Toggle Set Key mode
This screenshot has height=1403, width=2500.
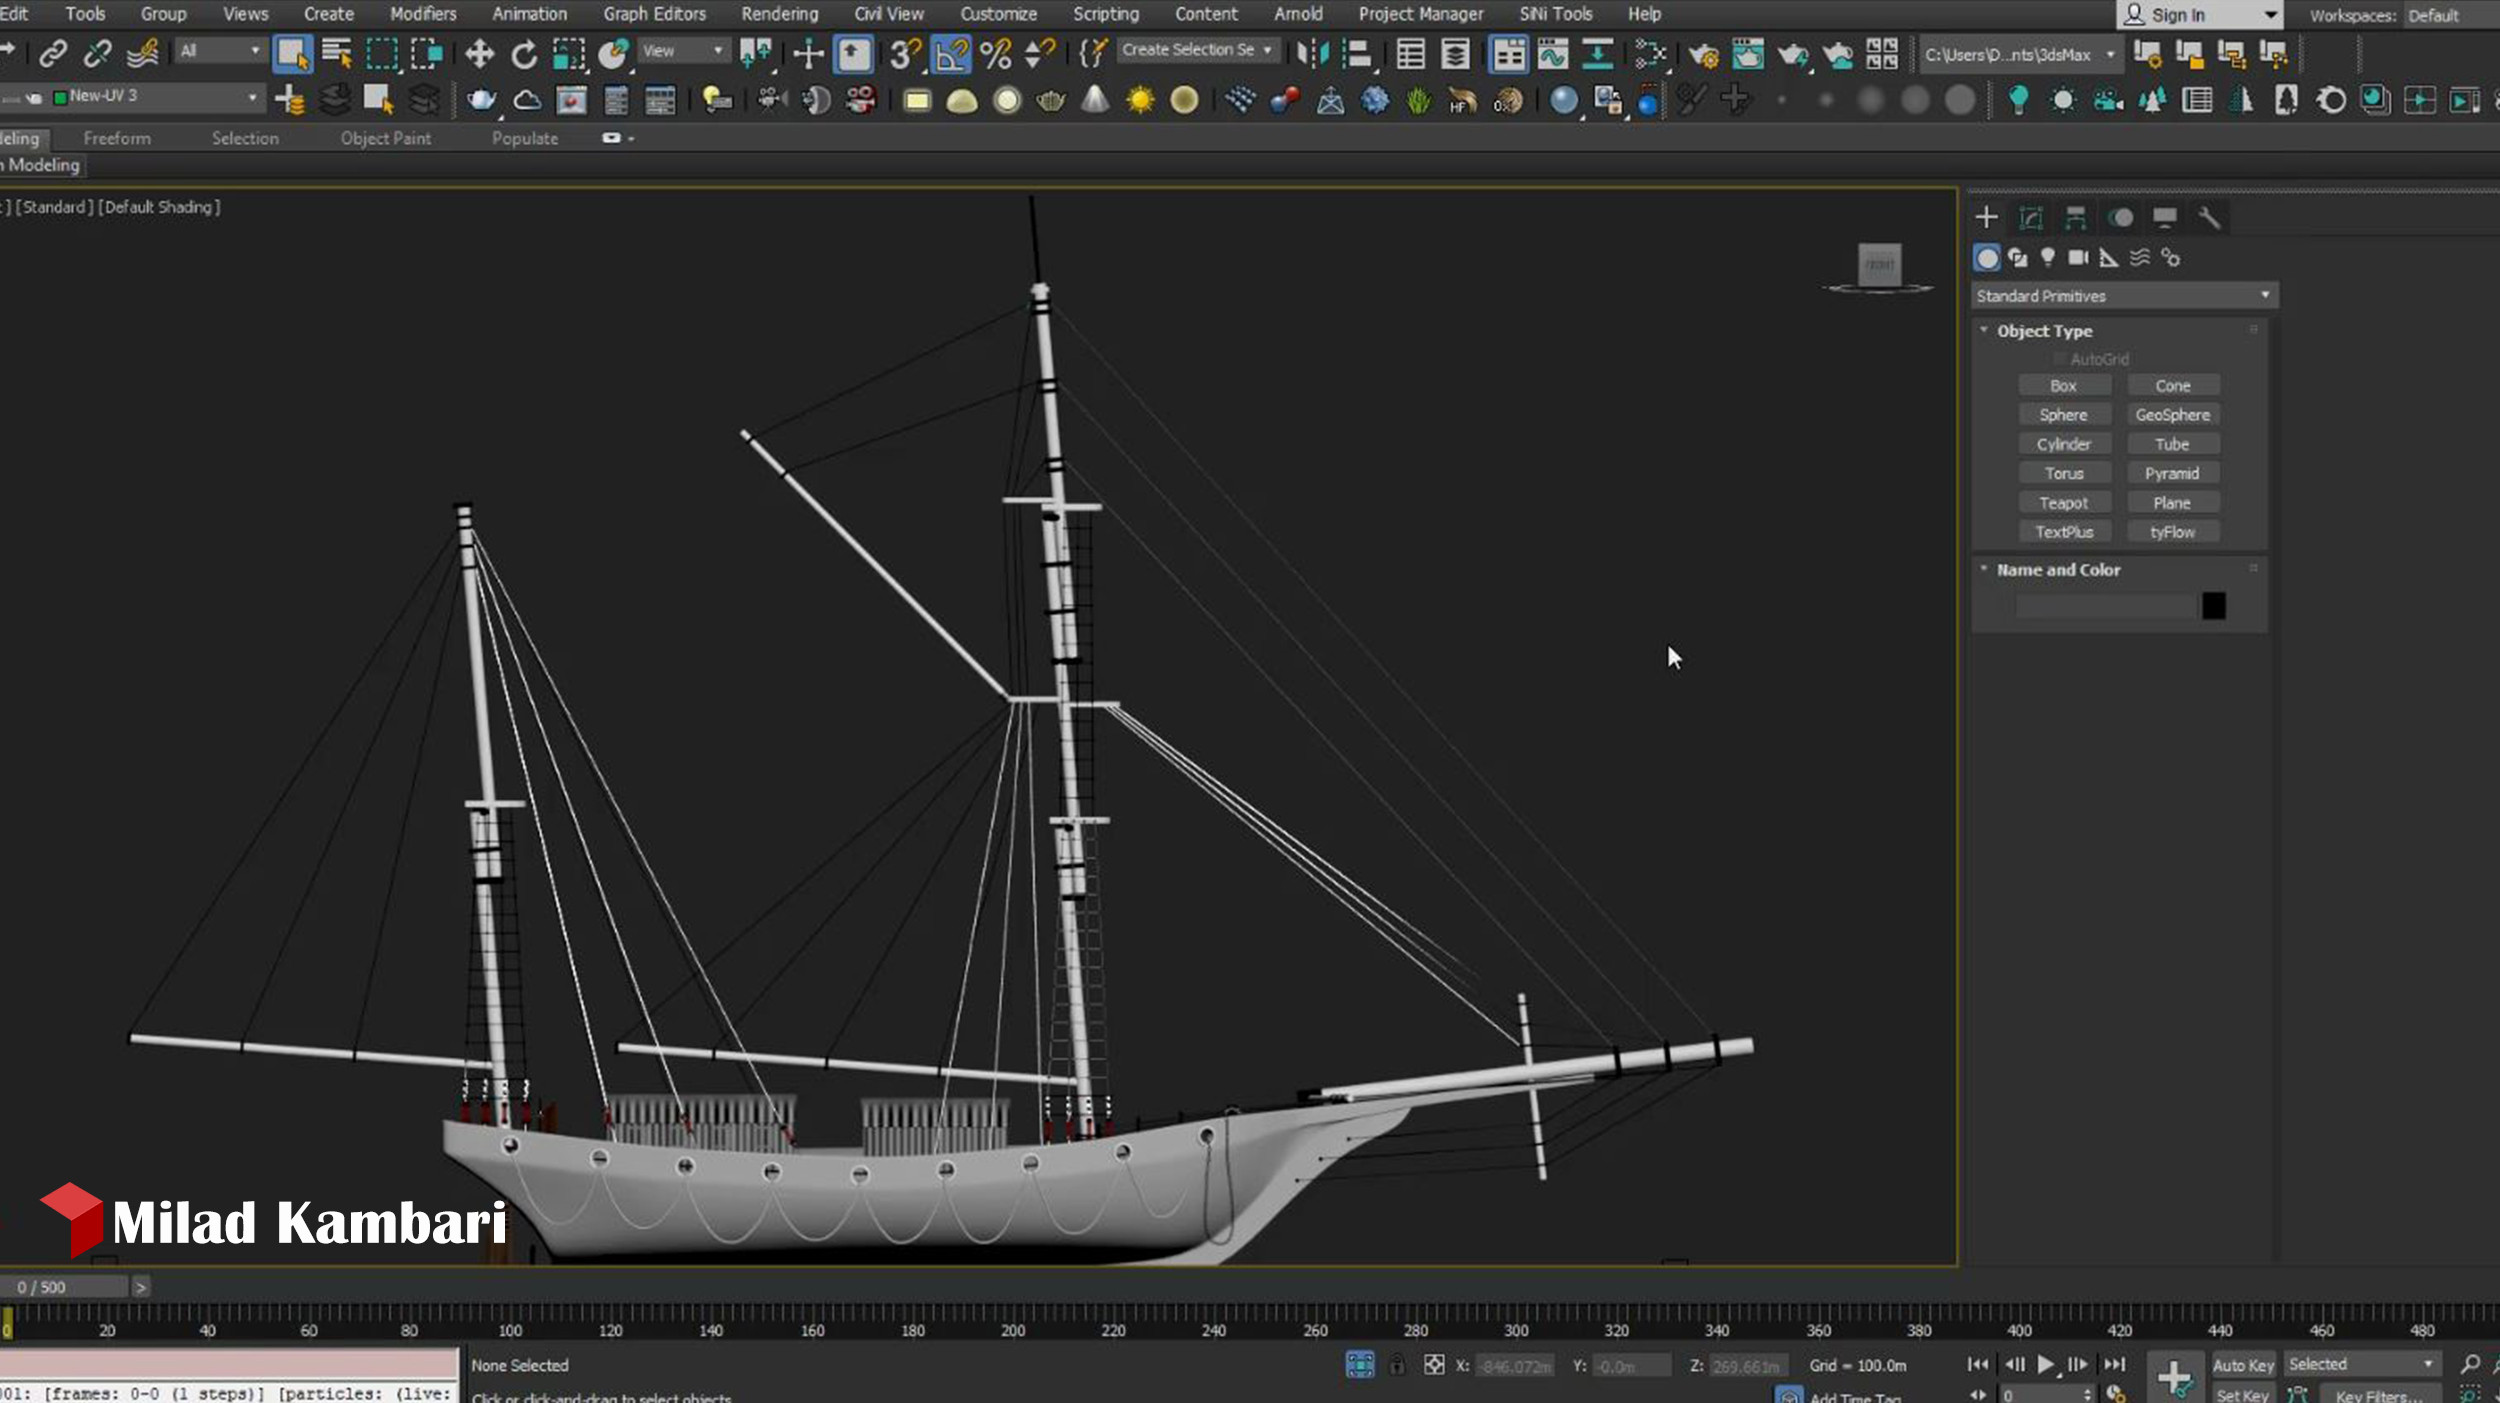click(2242, 1394)
